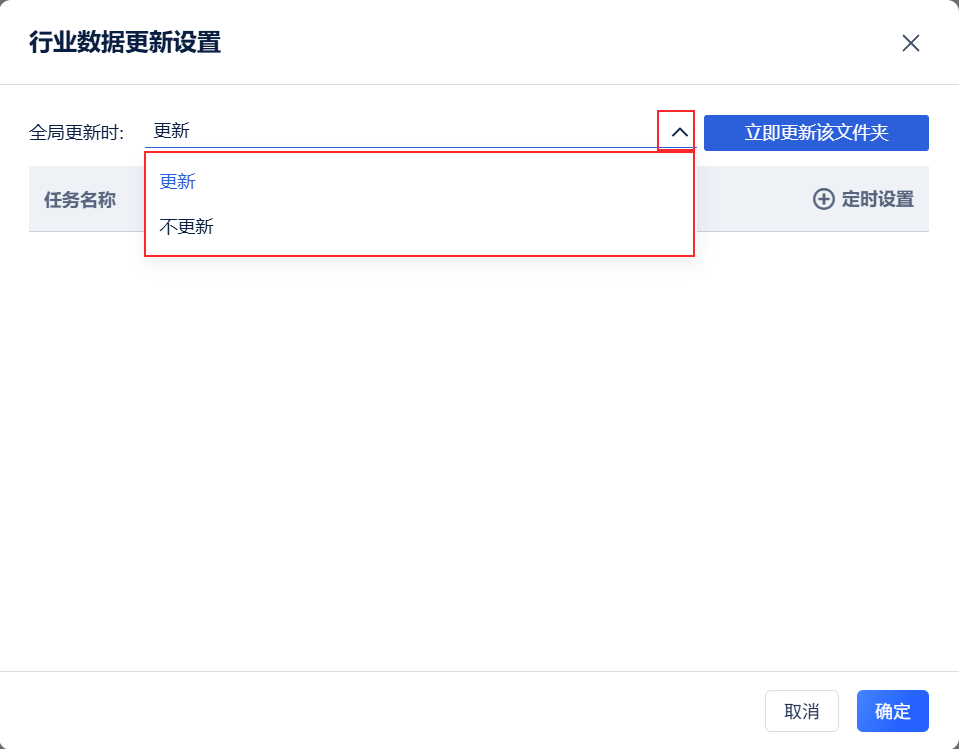Screen dimensions: 959x749
Task: Click the underline of the 全局更新时 dropdown
Action: click(x=400, y=147)
